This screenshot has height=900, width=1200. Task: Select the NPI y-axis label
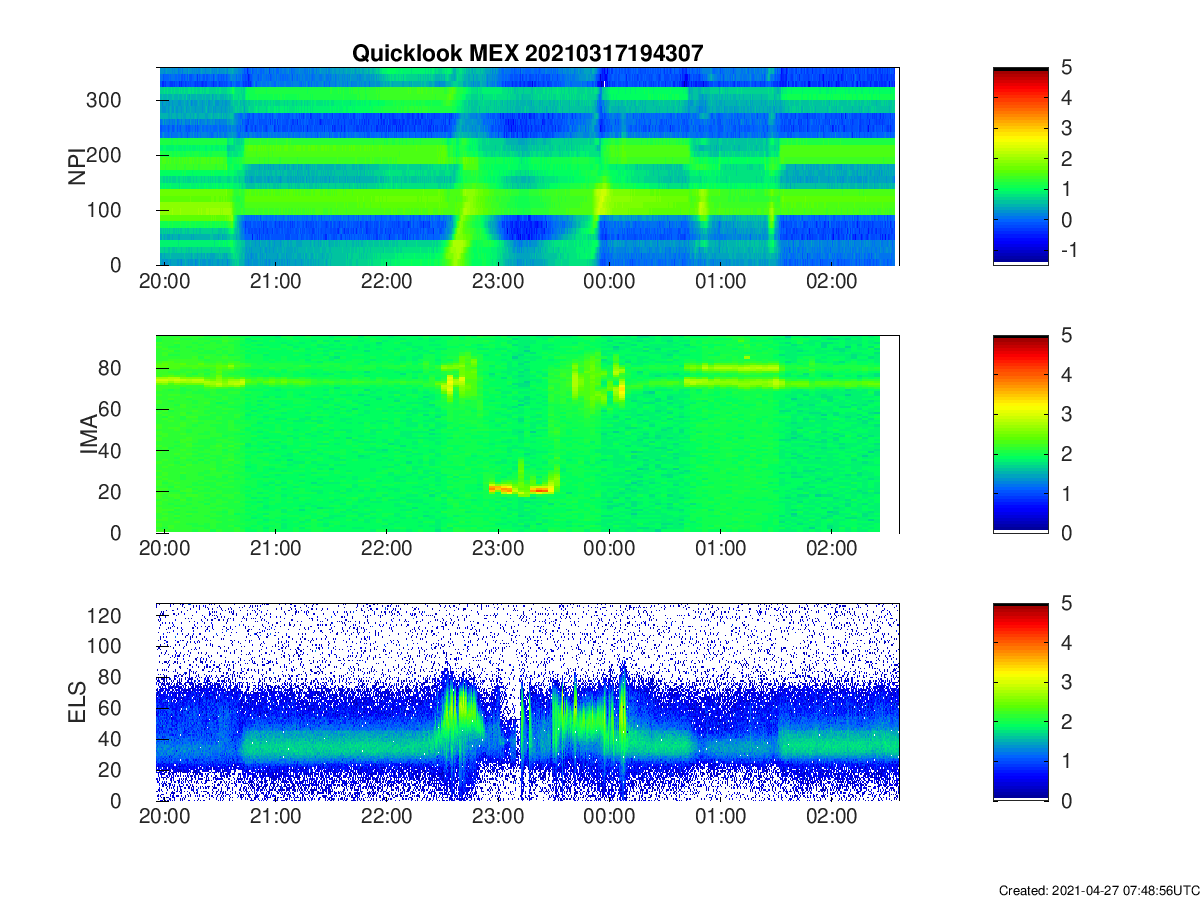coord(76,167)
